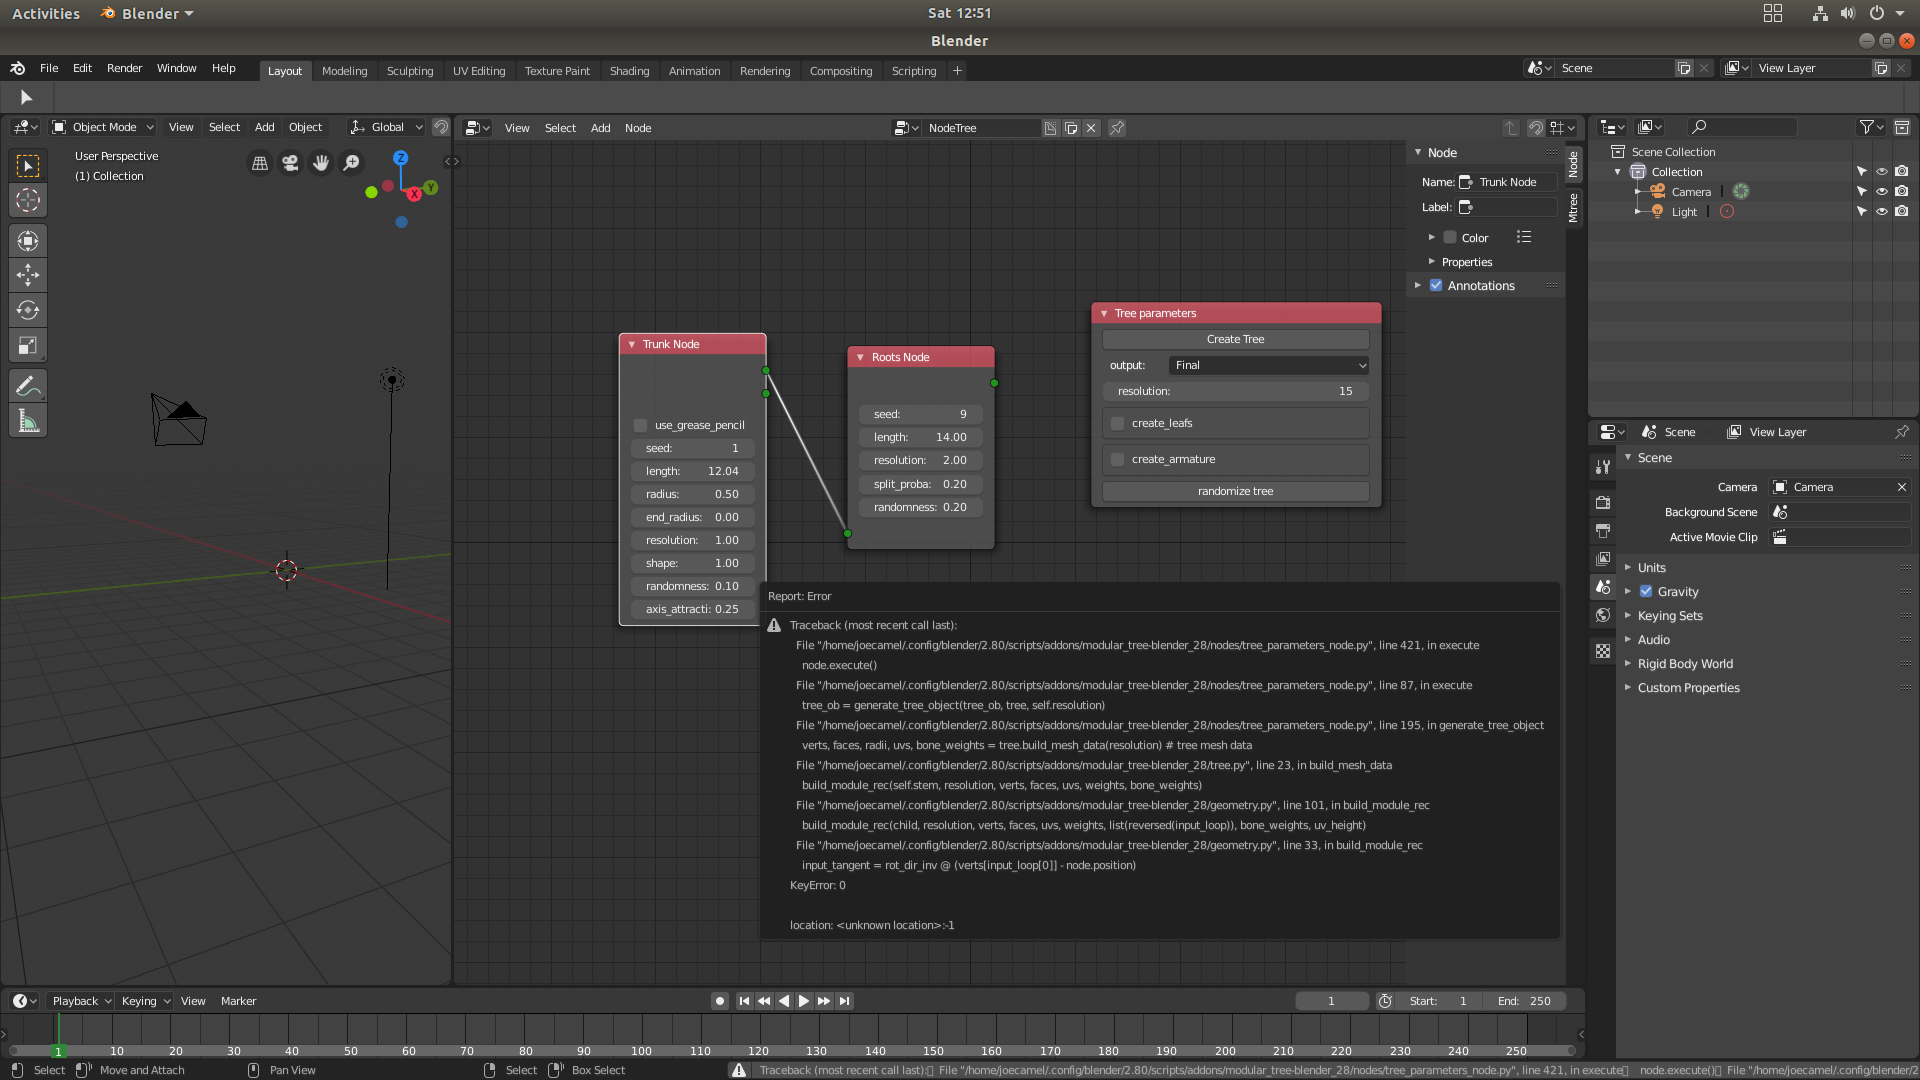Image resolution: width=1920 pixels, height=1080 pixels.
Task: Select the Rotate tool
Action: (x=27, y=310)
